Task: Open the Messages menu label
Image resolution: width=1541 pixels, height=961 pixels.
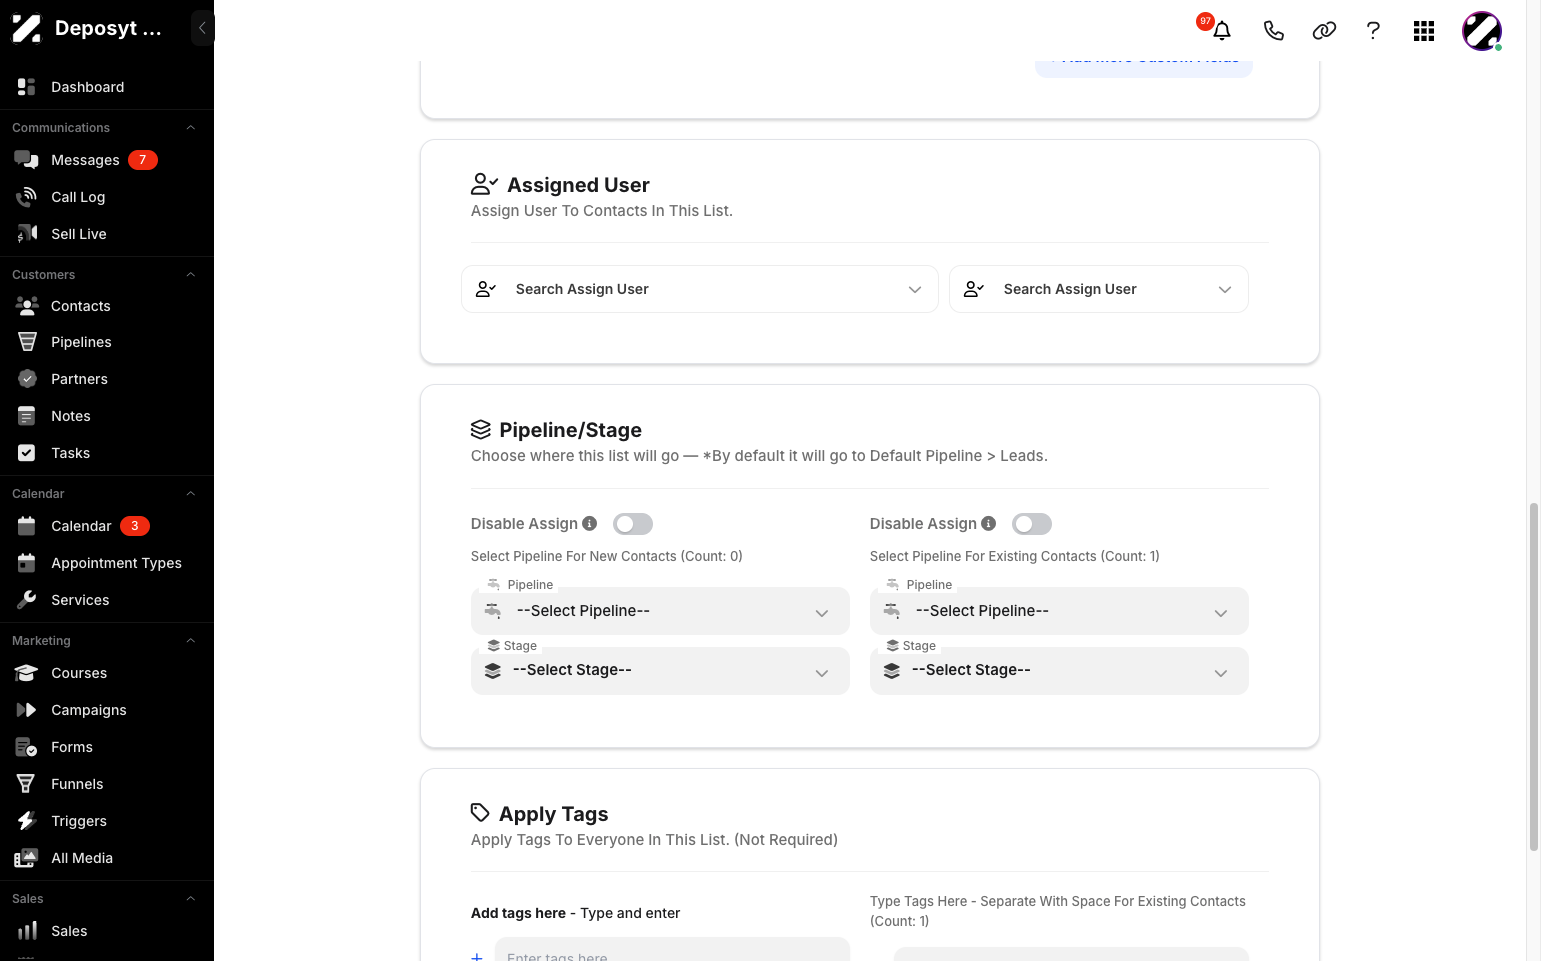Action: pos(85,160)
